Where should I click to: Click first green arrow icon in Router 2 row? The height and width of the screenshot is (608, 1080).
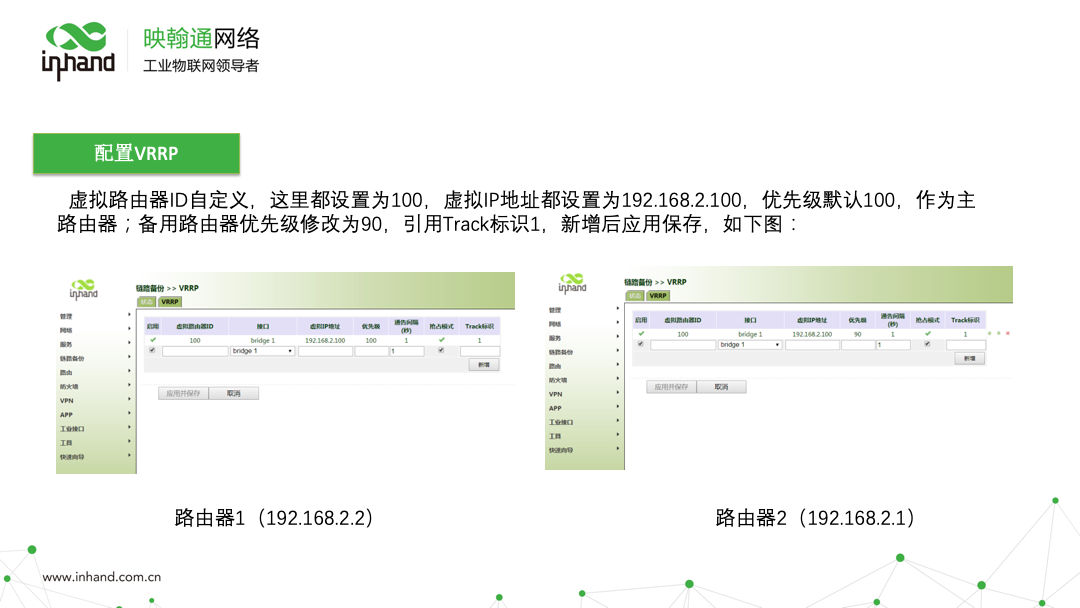pyautogui.click(x=989, y=333)
